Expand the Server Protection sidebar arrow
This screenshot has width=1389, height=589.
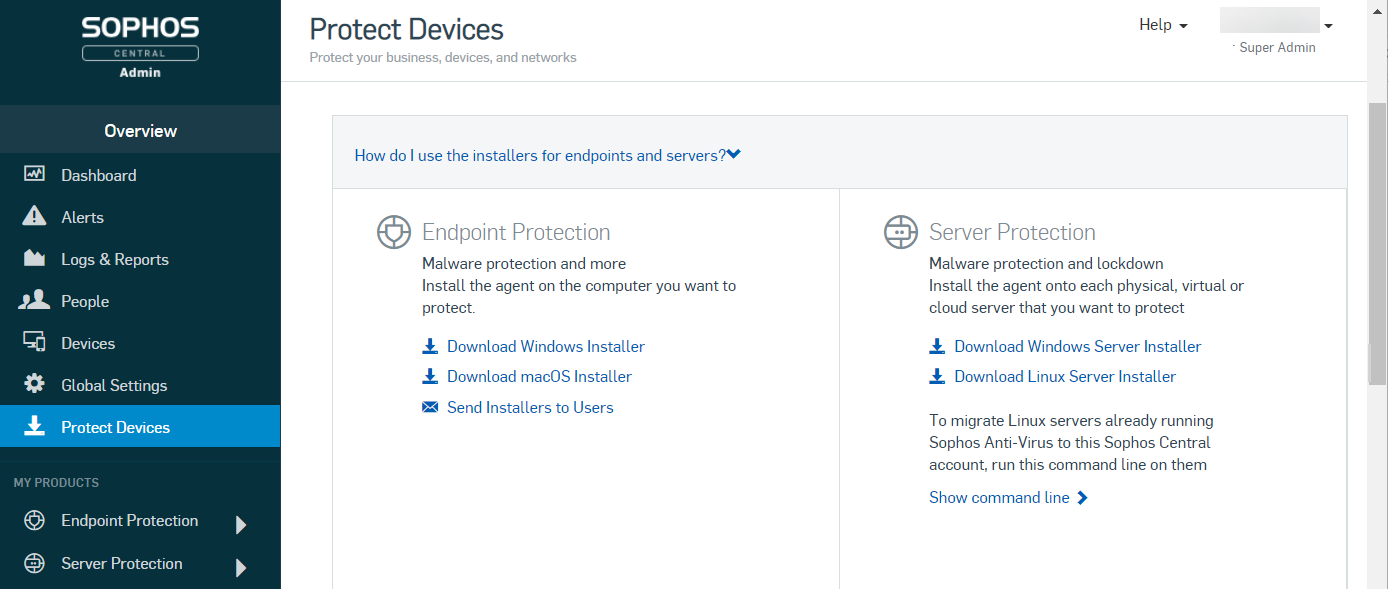point(240,567)
